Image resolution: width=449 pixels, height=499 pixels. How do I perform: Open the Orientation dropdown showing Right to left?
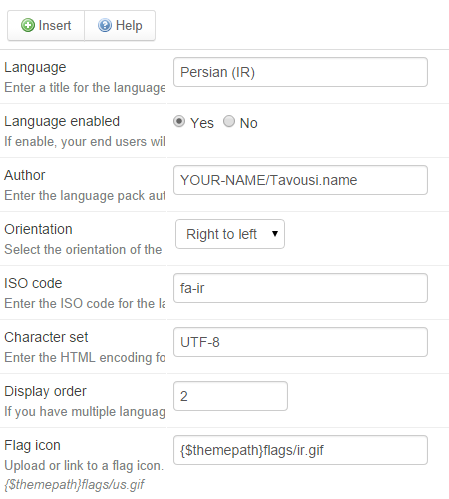pyautogui.click(x=230, y=234)
